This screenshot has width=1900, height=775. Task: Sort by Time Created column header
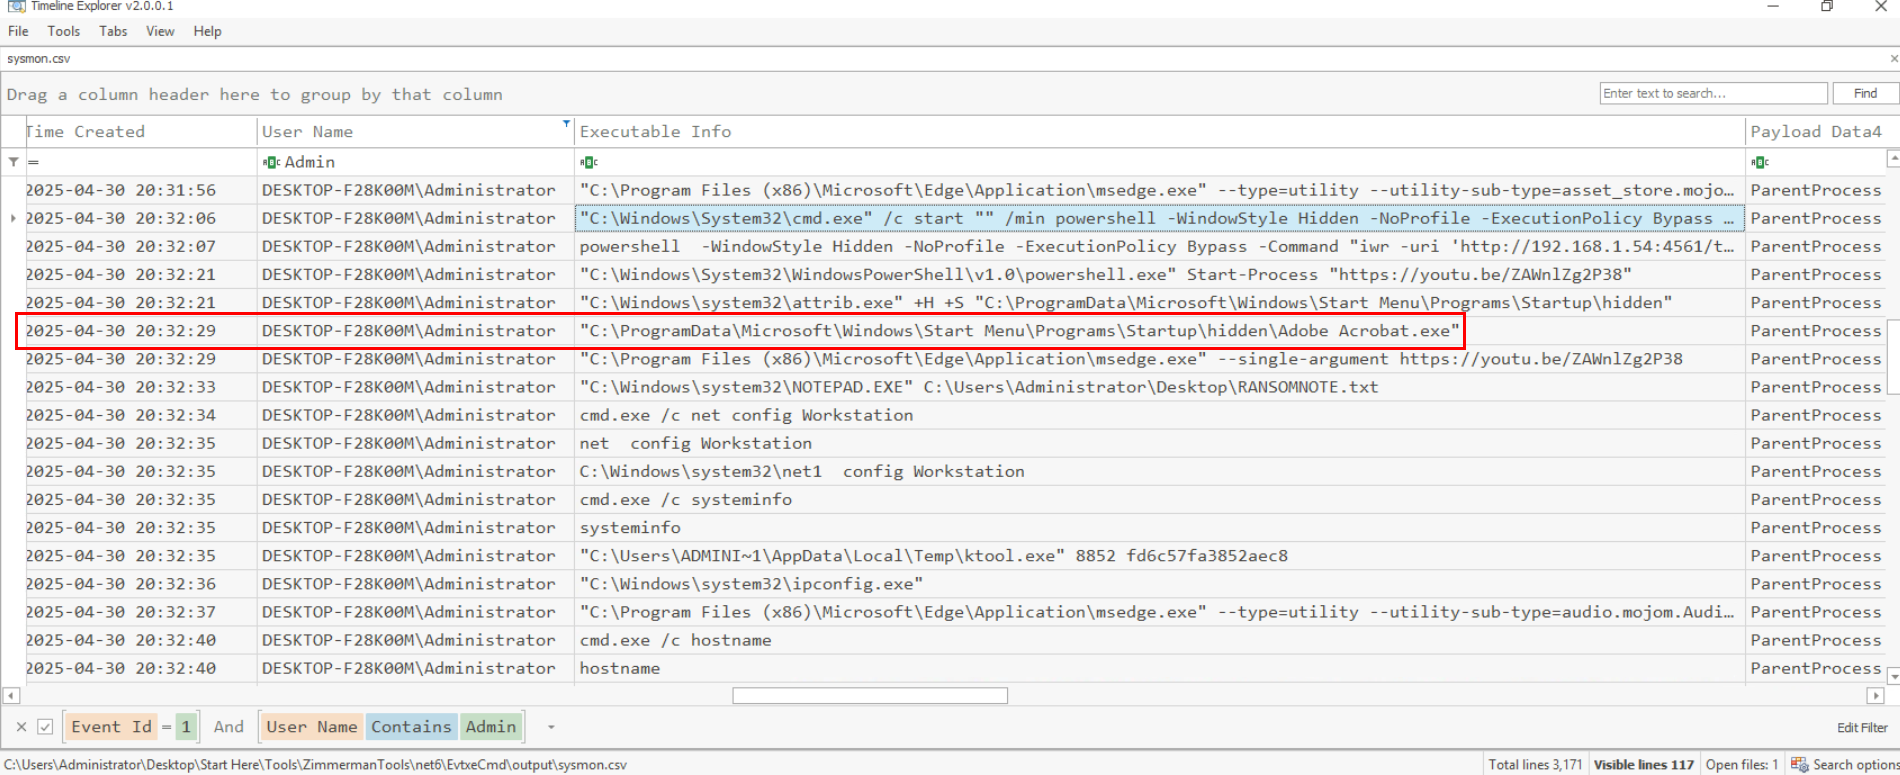pyautogui.click(x=141, y=132)
